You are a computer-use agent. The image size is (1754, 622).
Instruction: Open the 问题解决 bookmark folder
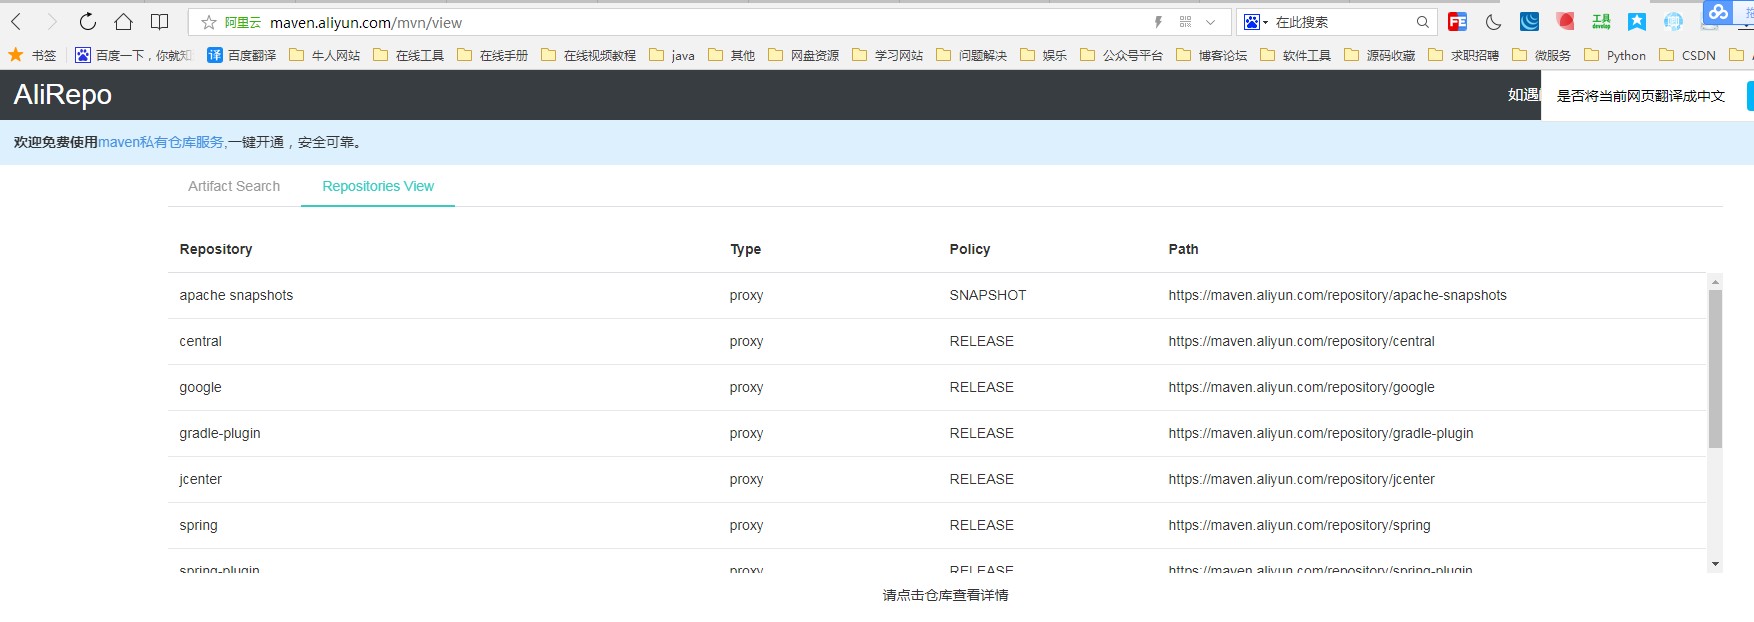point(971,55)
